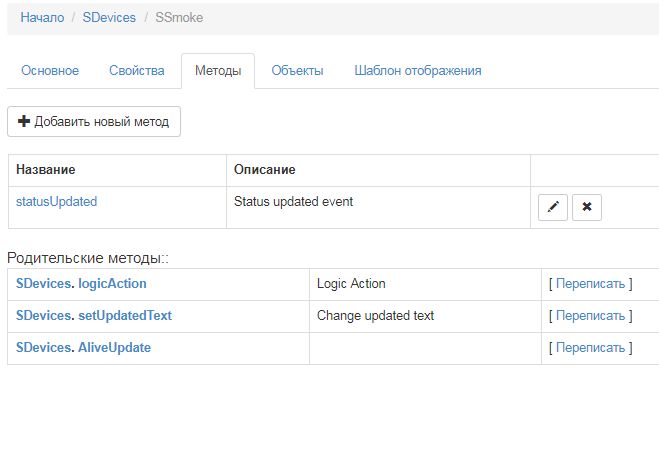Override logicAction via Переписать link
Viewport: 659px width, 457px height.
click(590, 283)
